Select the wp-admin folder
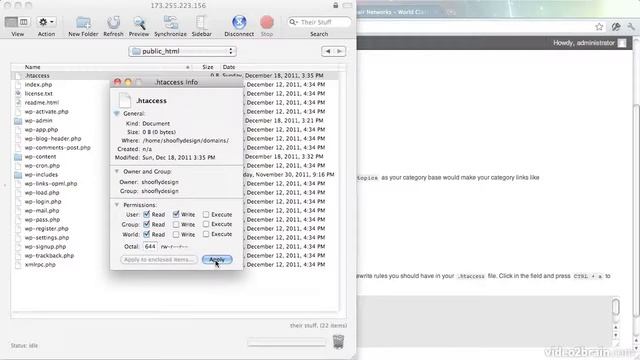The width and height of the screenshot is (640, 360). (x=38, y=120)
